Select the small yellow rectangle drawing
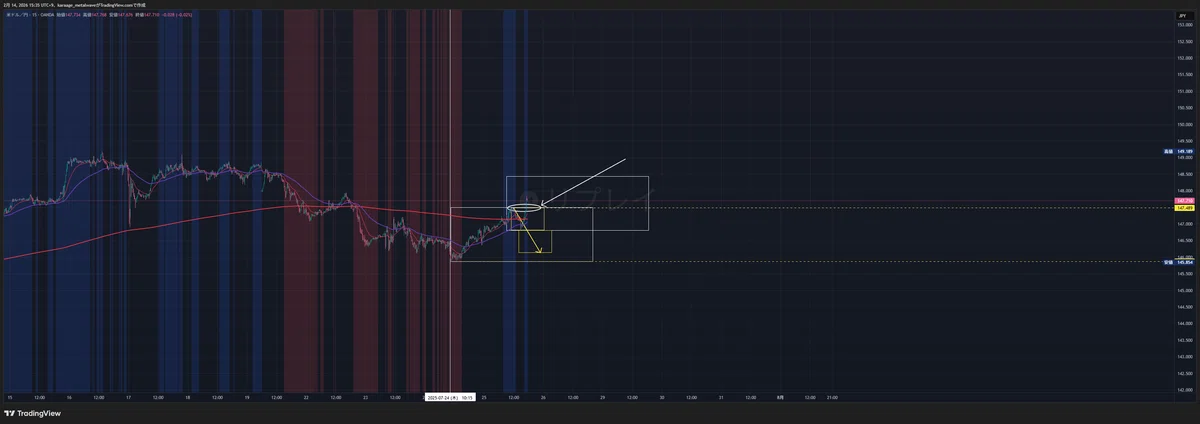This screenshot has width=1200, height=424. (535, 241)
